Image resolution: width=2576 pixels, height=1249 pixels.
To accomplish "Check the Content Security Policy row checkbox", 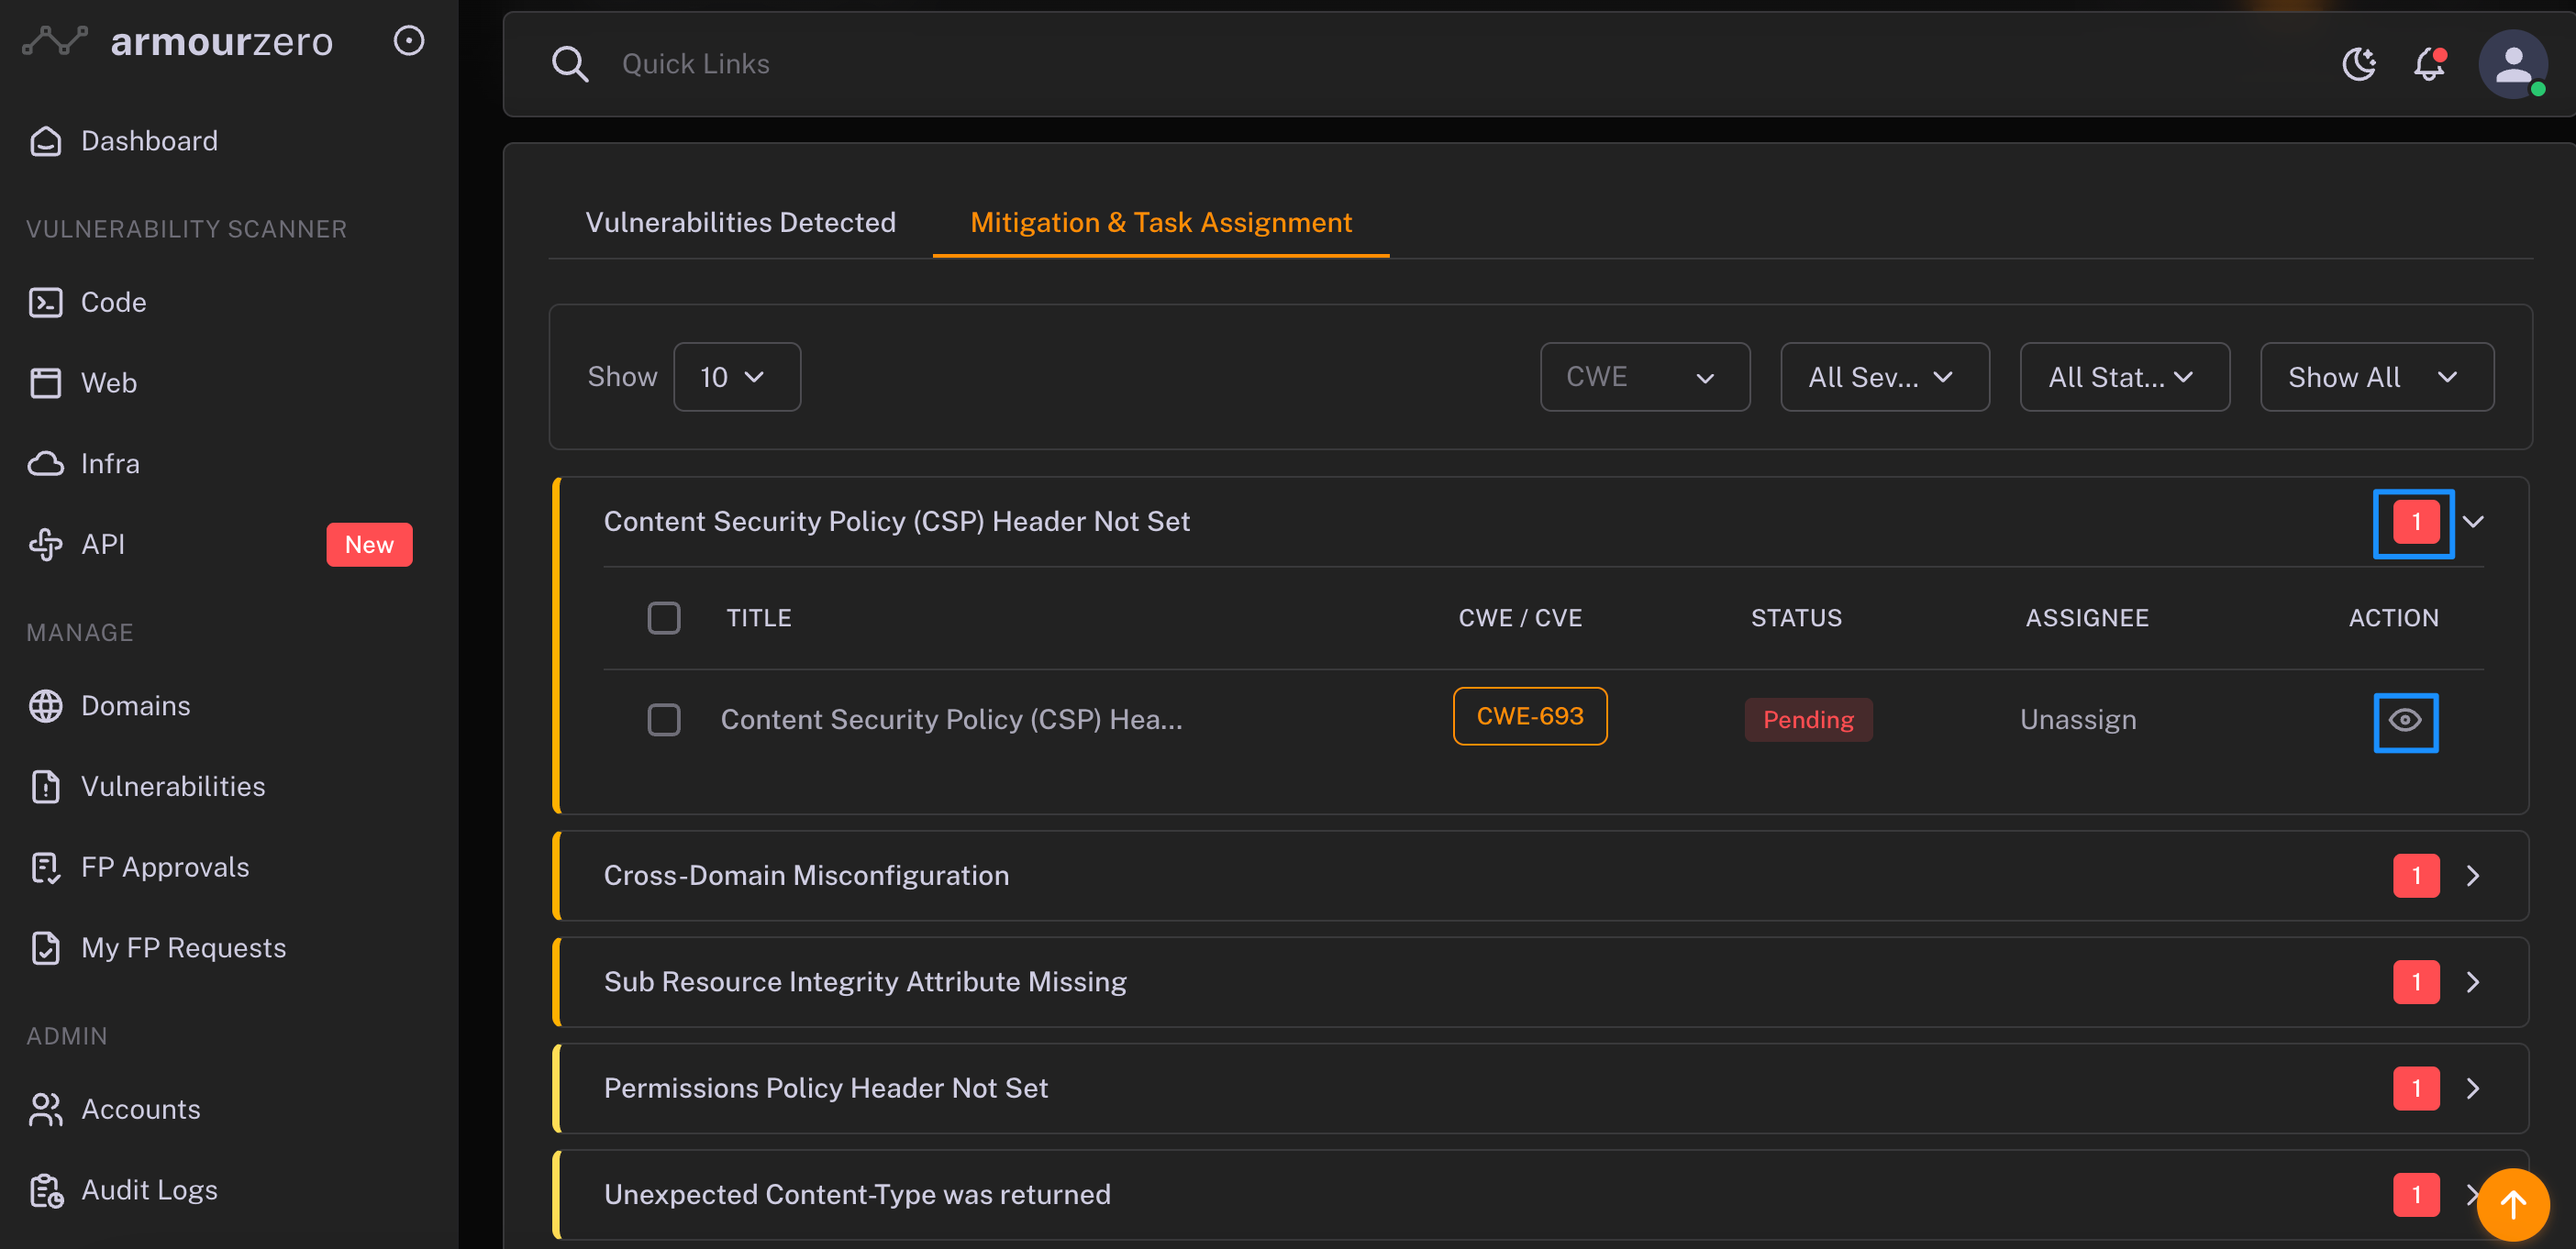I will tap(664, 720).
